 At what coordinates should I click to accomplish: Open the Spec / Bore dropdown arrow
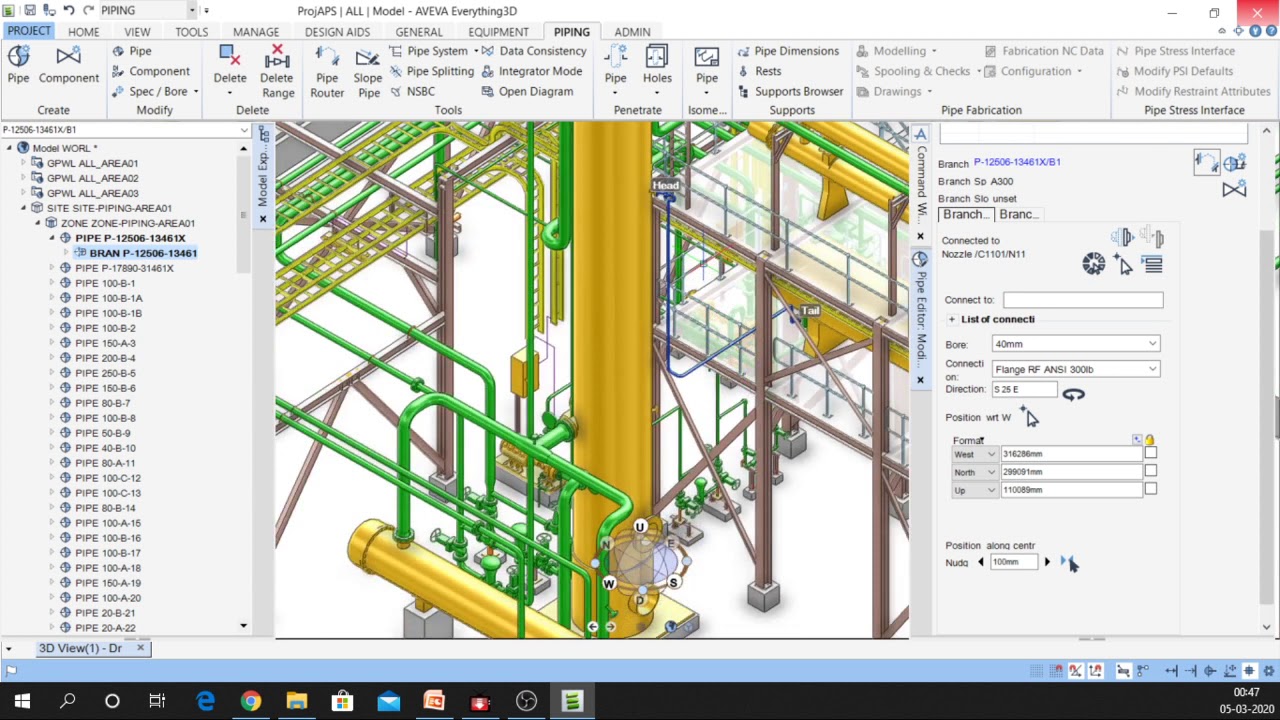tap(196, 91)
